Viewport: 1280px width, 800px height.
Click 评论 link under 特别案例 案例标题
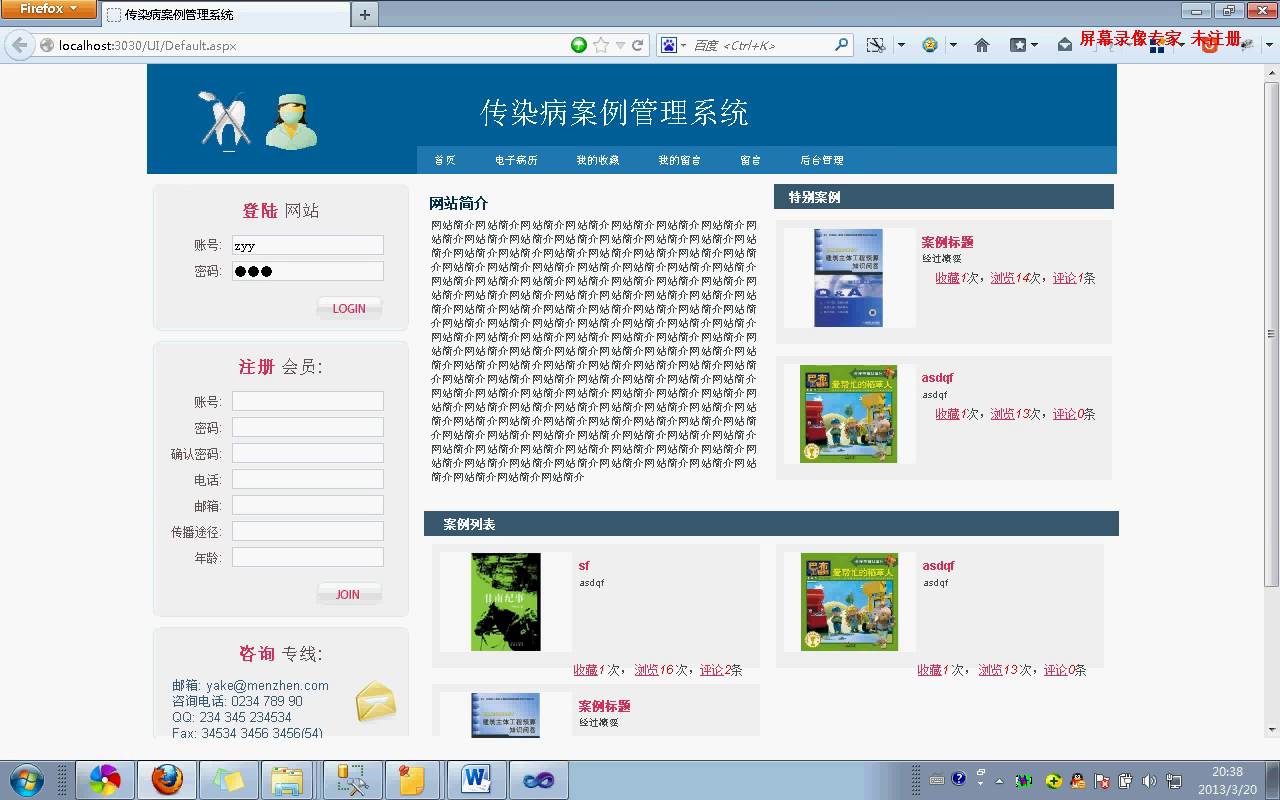point(1064,278)
